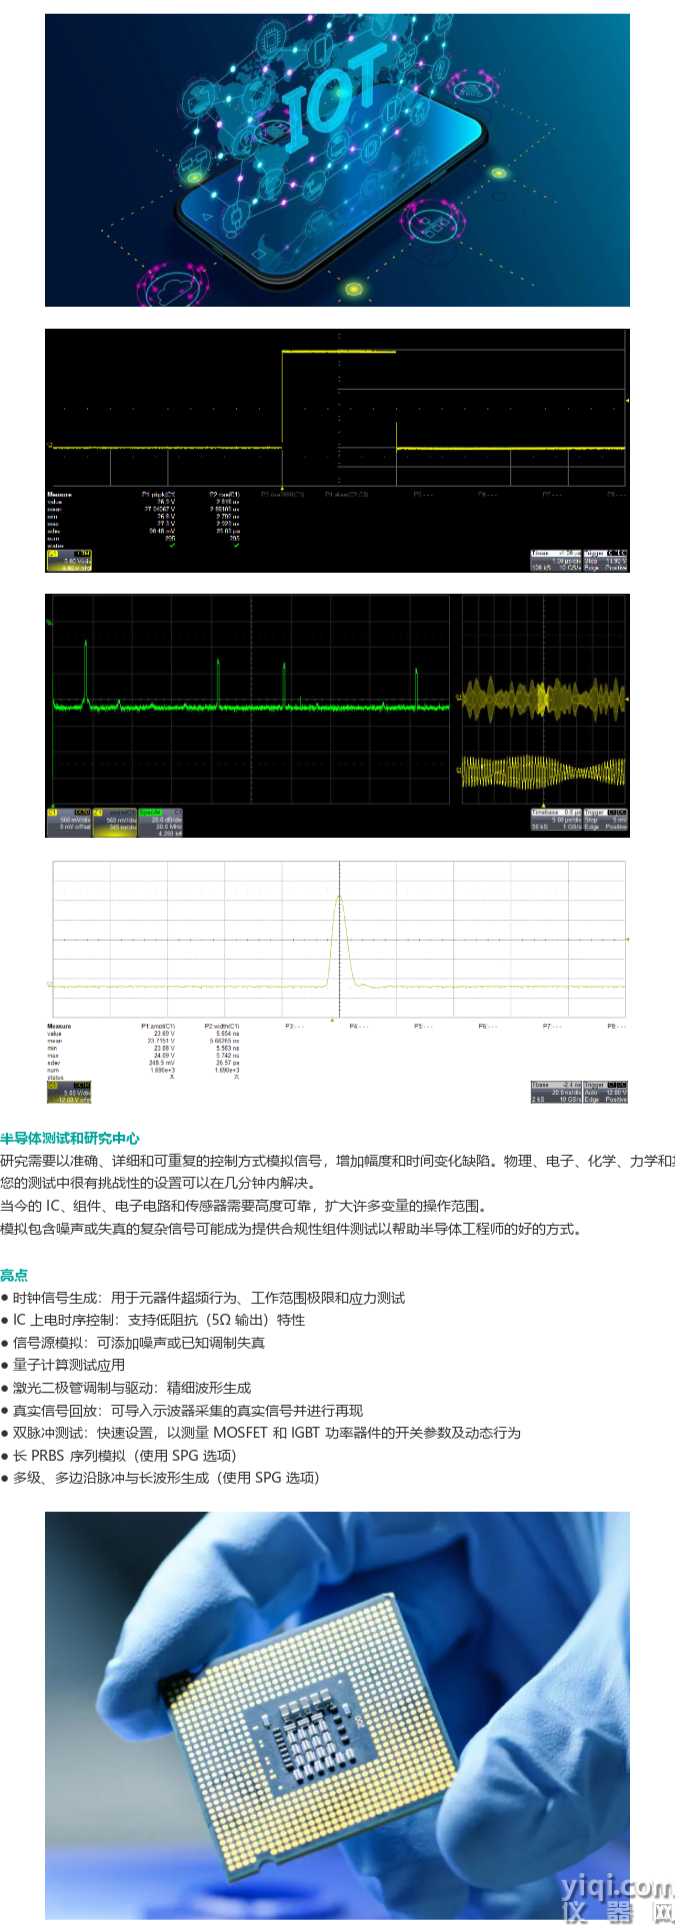Select bullet 量子计算测试应用

point(63,1365)
